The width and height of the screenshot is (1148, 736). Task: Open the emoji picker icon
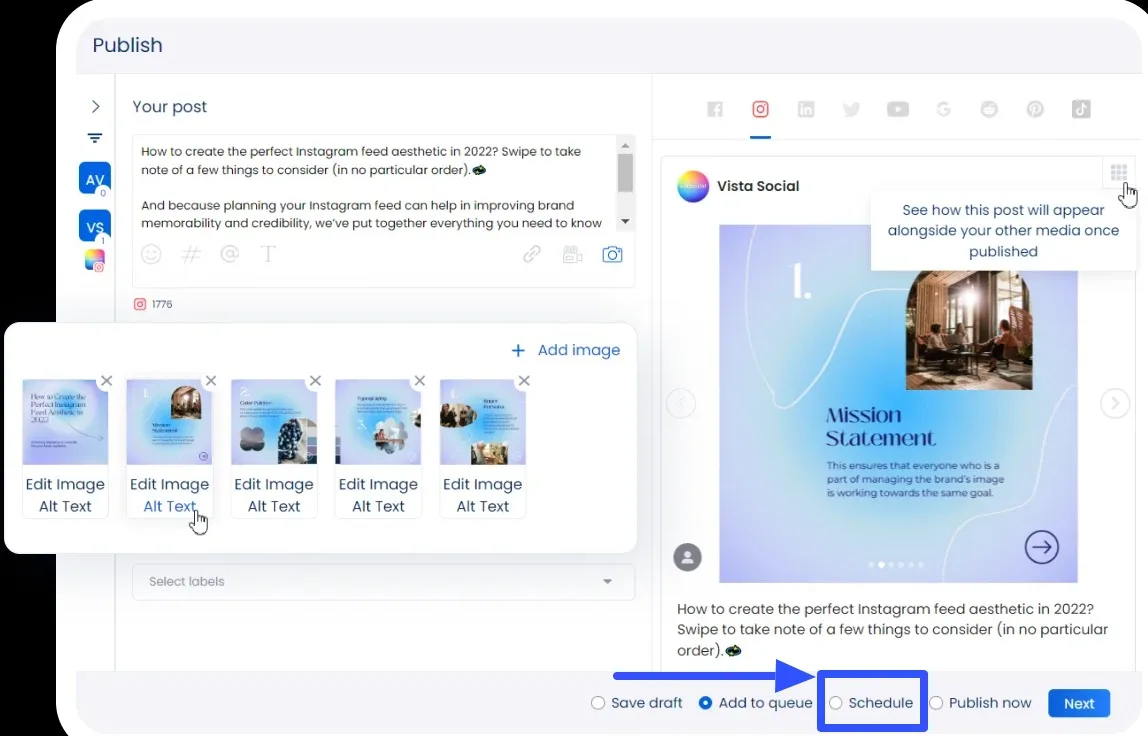point(151,255)
